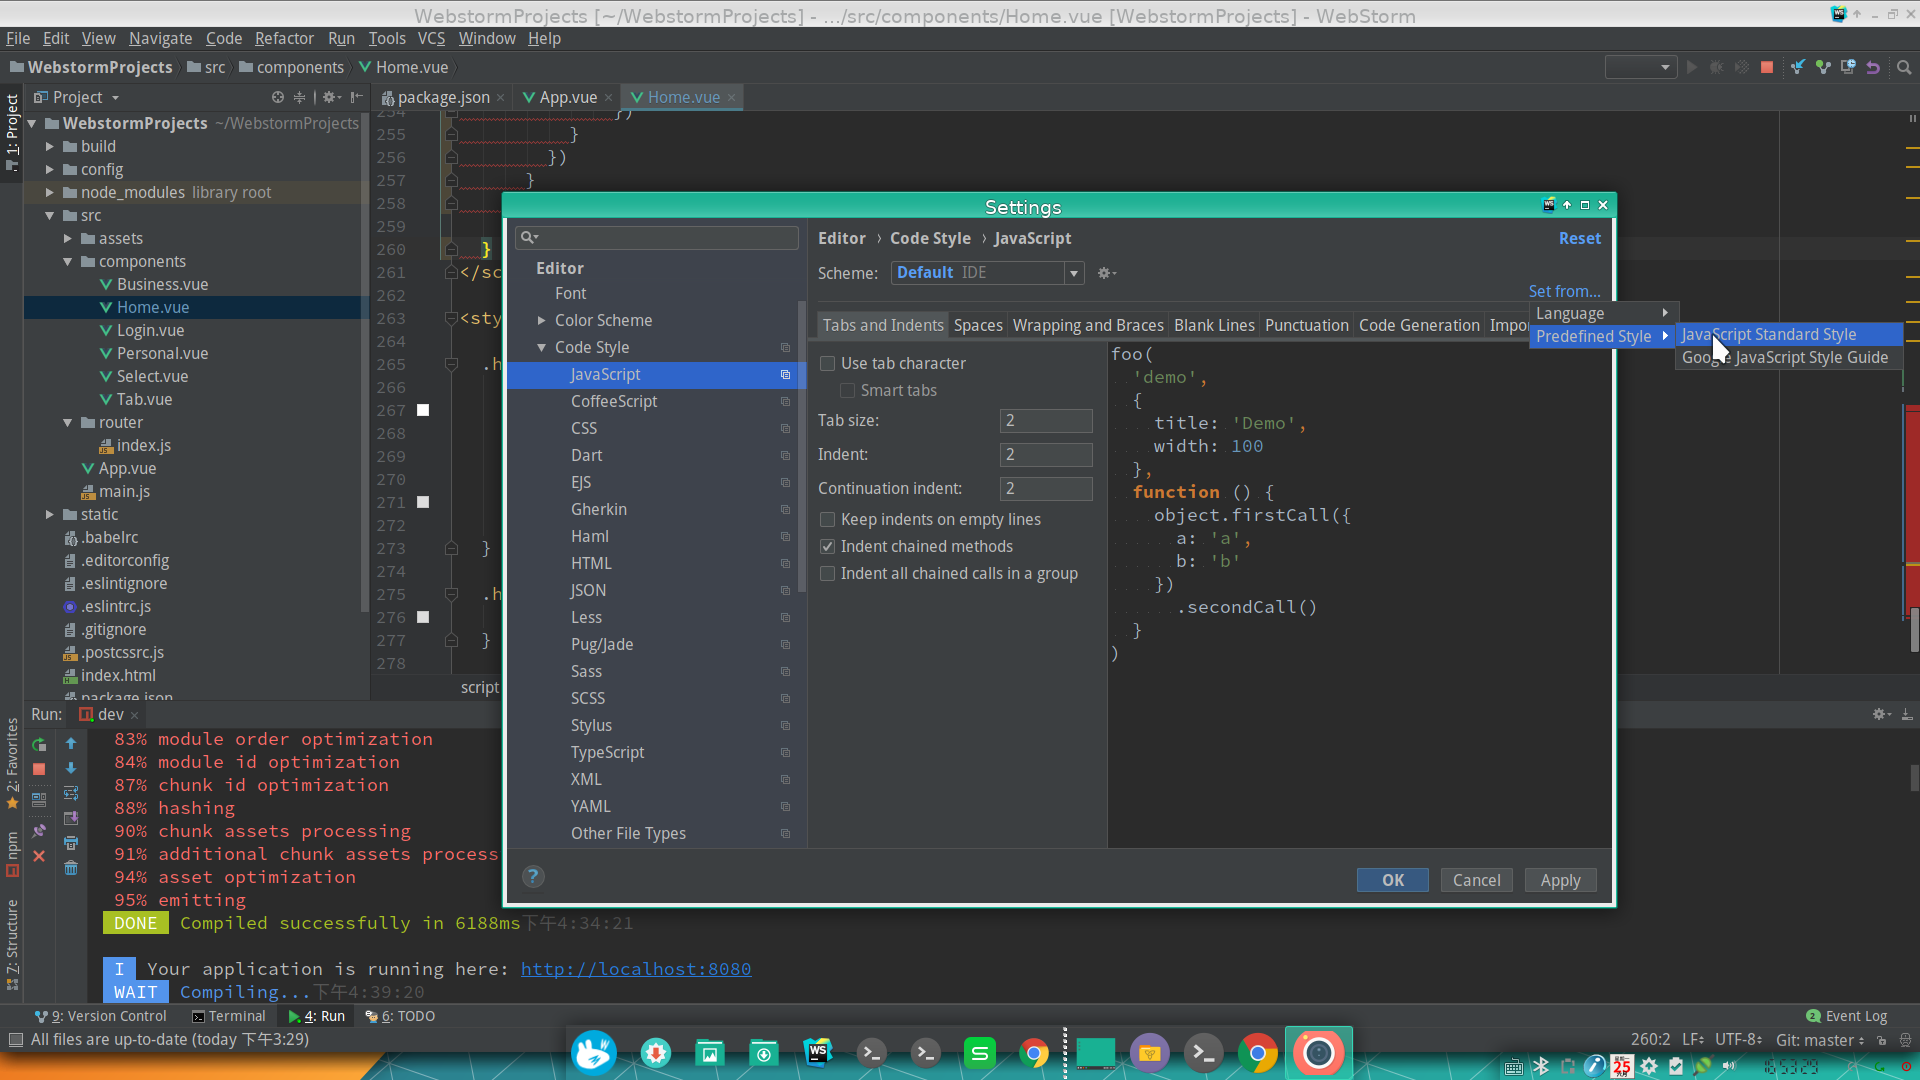This screenshot has width=1920, height=1080.
Task: Toggle Smart tabs checkbox
Action: tap(847, 391)
